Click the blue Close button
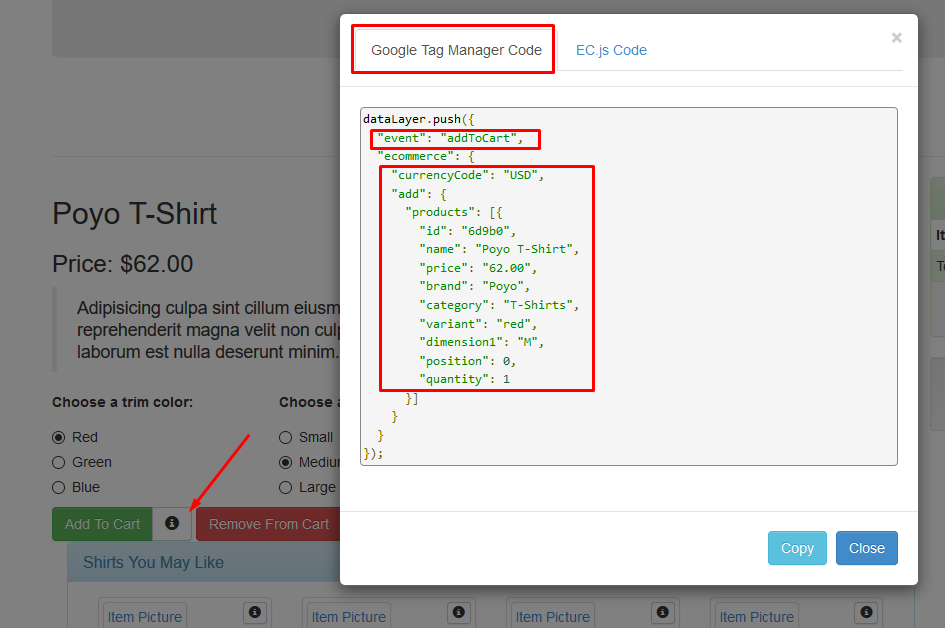This screenshot has height=628, width=945. (x=867, y=548)
